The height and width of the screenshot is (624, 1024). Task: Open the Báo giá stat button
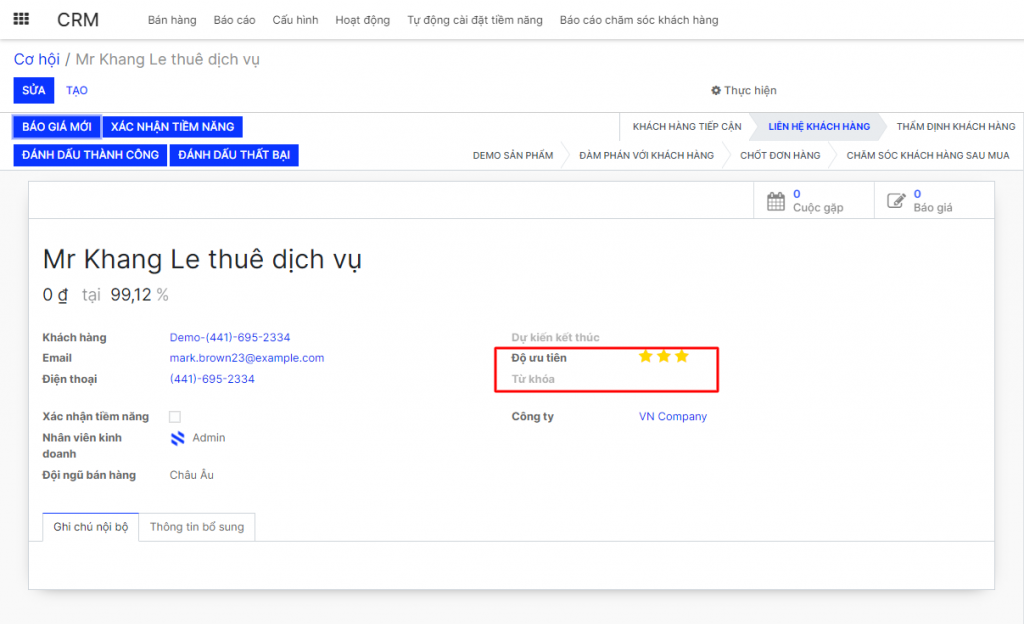pyautogui.click(x=934, y=200)
